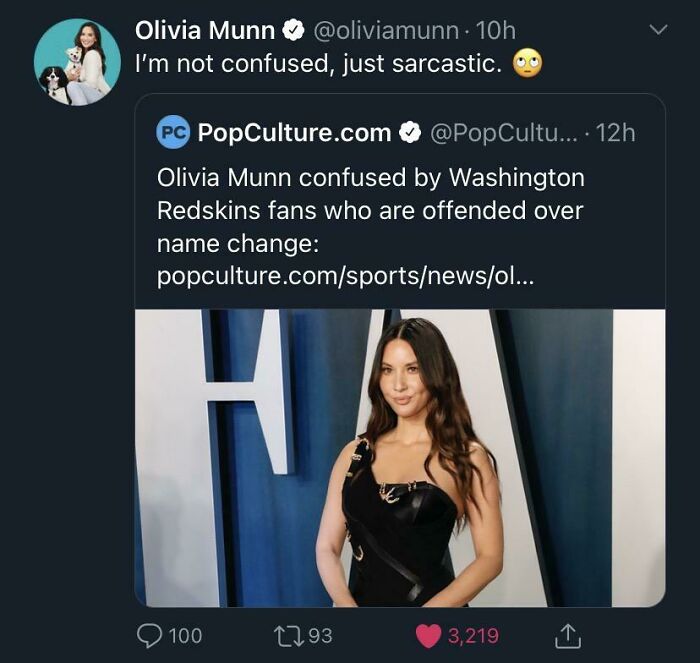
Task: Click the 12h quoted tweet timestamp
Action: point(615,132)
